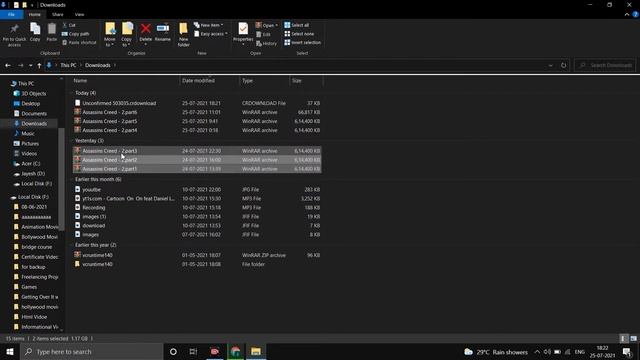Go back with the back arrow
The height and width of the screenshot is (360, 640).
pos(8,65)
